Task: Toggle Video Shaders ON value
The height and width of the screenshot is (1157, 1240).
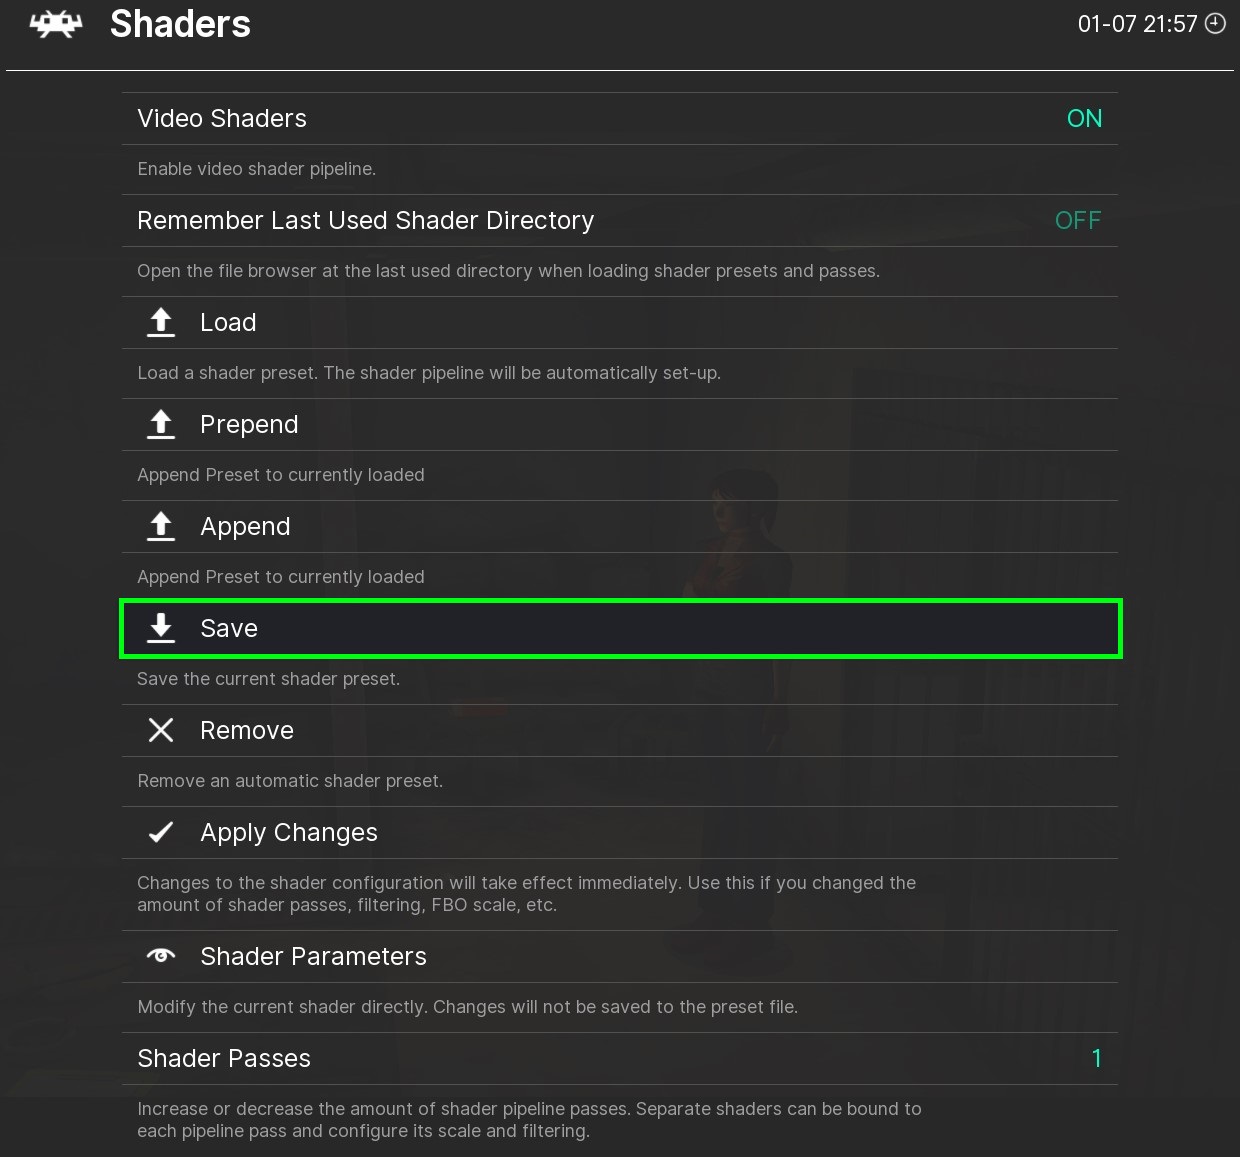Action: tap(1084, 118)
